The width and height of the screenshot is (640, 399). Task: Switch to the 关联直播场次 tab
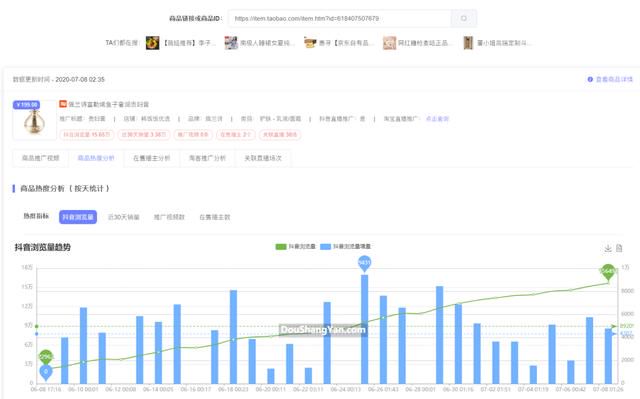click(x=263, y=158)
